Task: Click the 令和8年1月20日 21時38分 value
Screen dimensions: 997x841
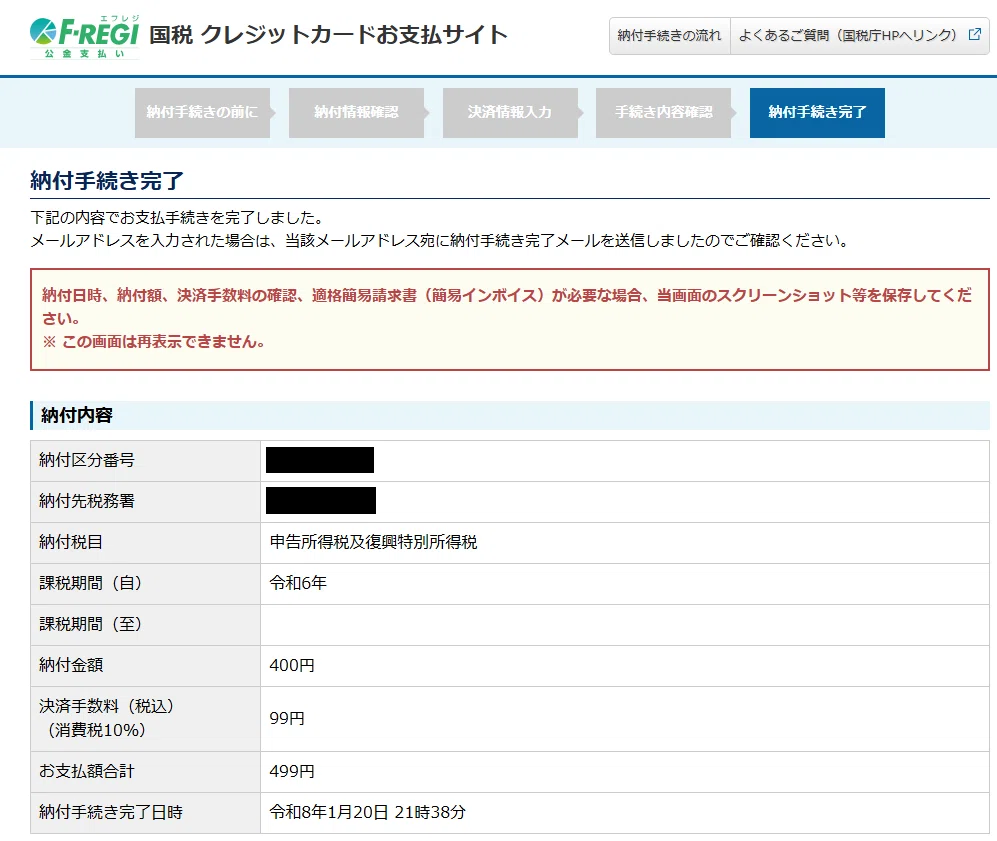Action: coord(368,812)
